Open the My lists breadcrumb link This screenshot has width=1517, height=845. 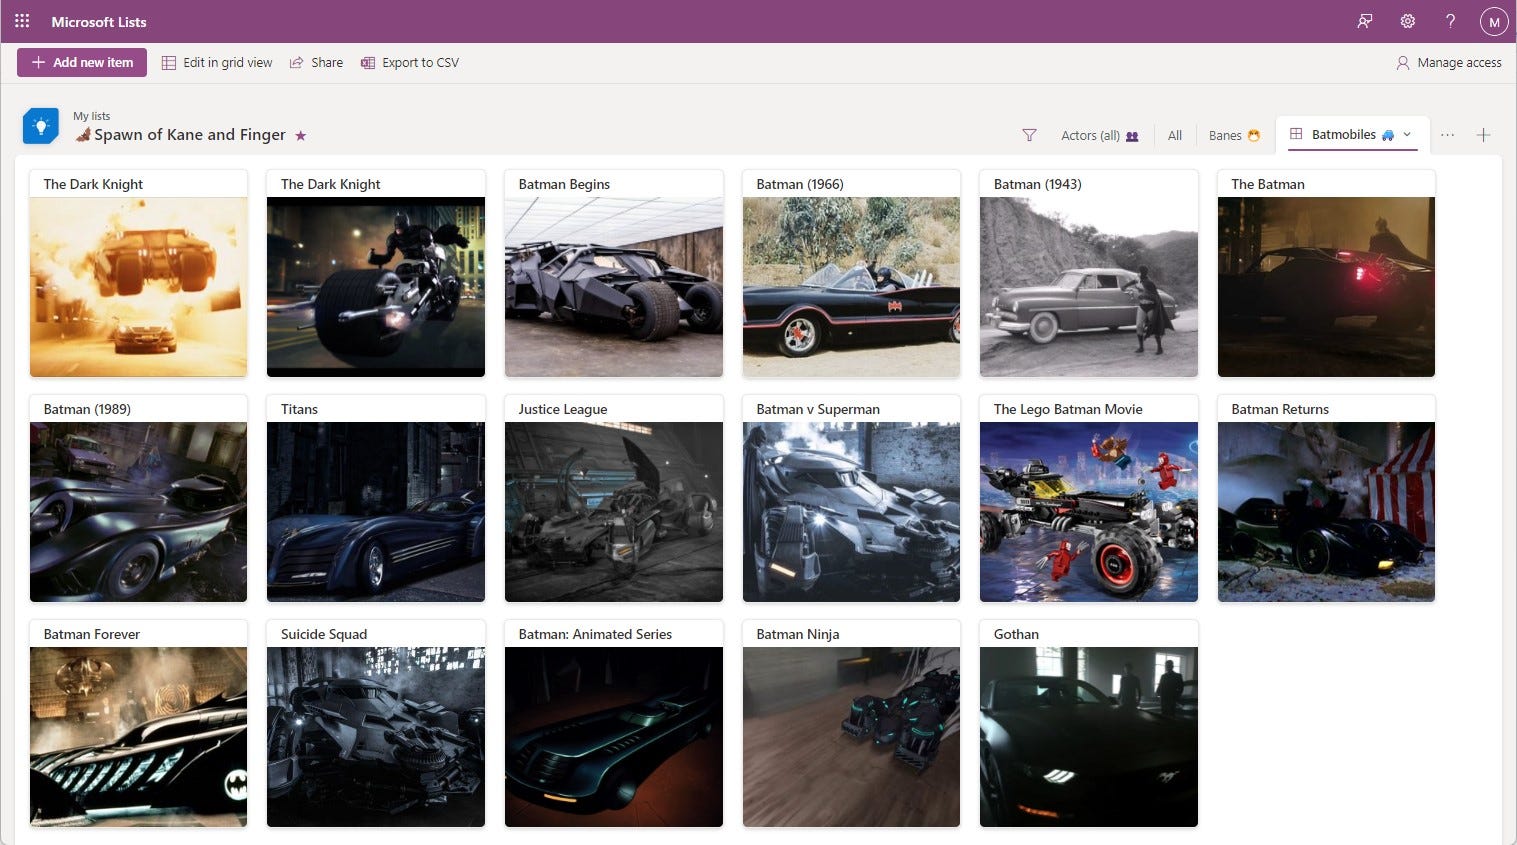coord(91,116)
